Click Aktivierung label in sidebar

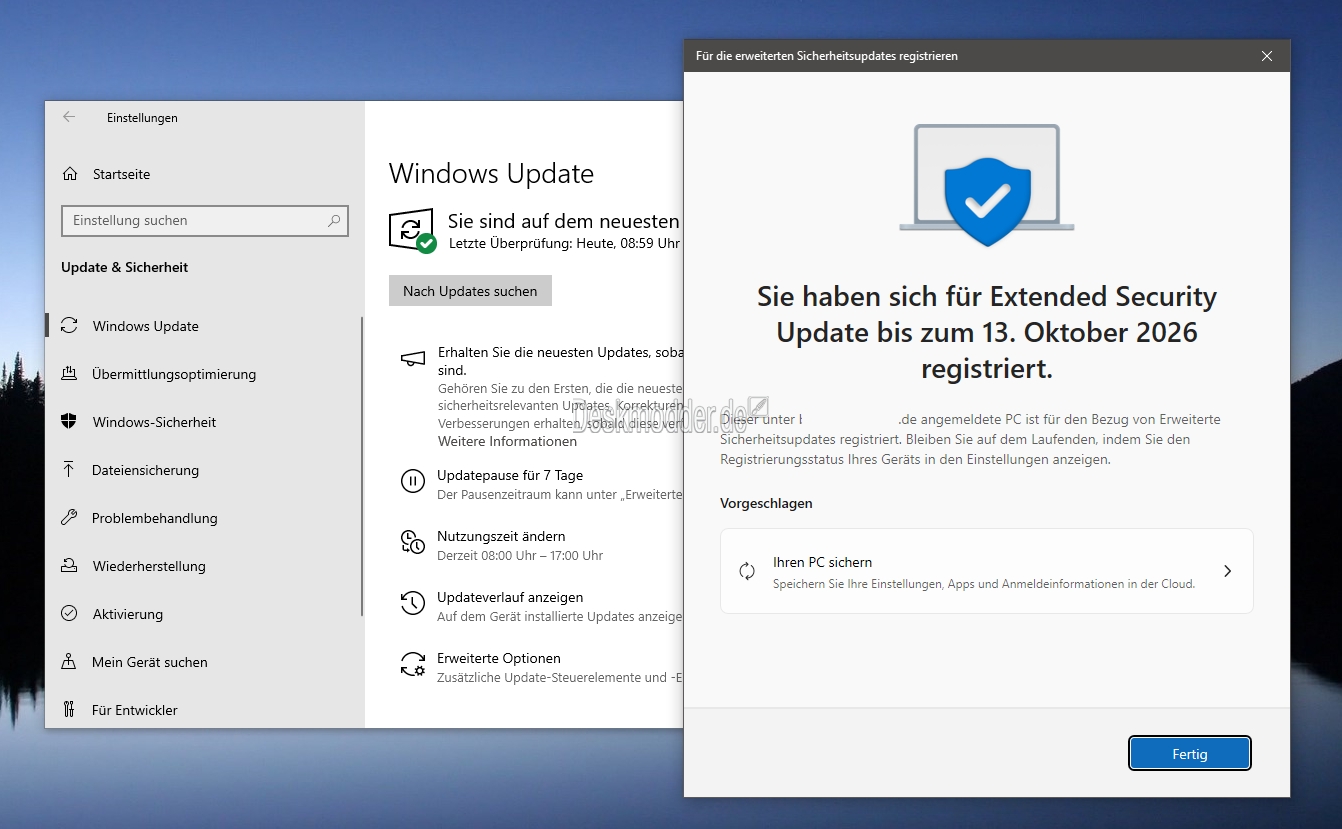(128, 614)
